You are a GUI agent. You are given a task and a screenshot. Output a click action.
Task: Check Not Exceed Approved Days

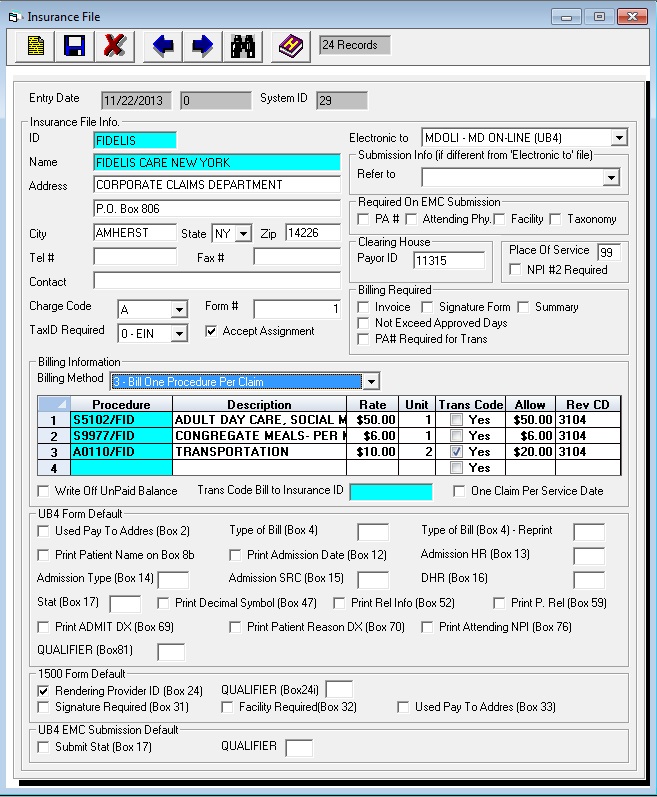pos(363,323)
